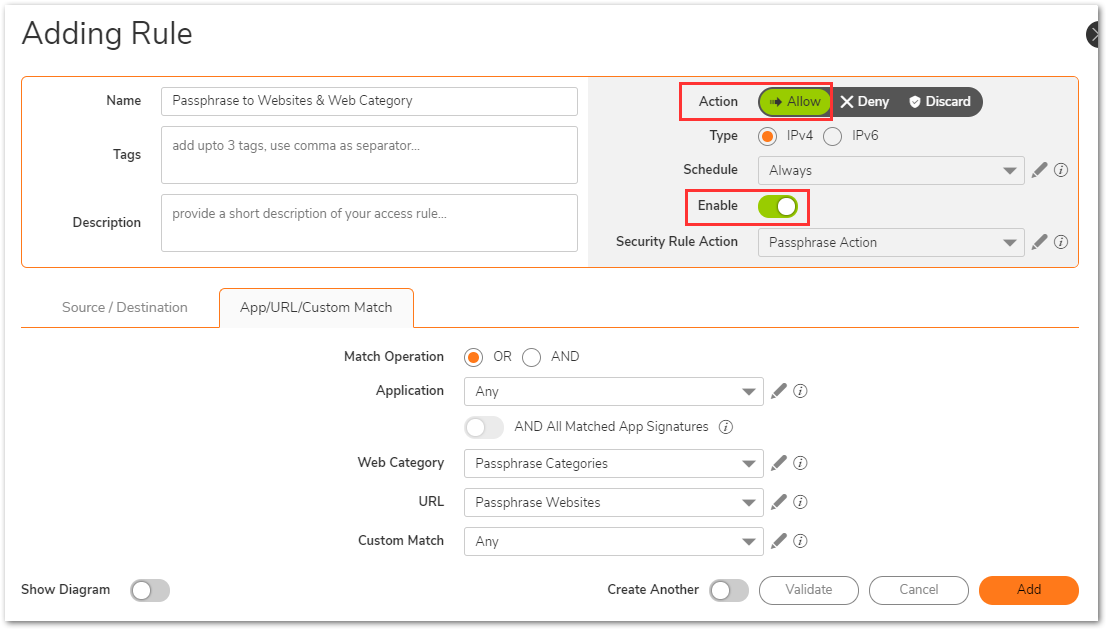Click the pencil icon beside Custom Match
The height and width of the screenshot is (630, 1107).
point(779,541)
